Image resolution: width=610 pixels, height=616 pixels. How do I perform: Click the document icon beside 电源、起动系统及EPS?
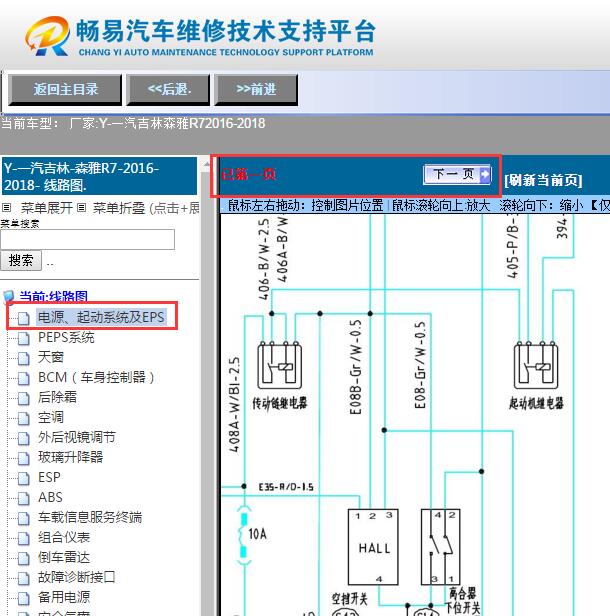pos(24,318)
